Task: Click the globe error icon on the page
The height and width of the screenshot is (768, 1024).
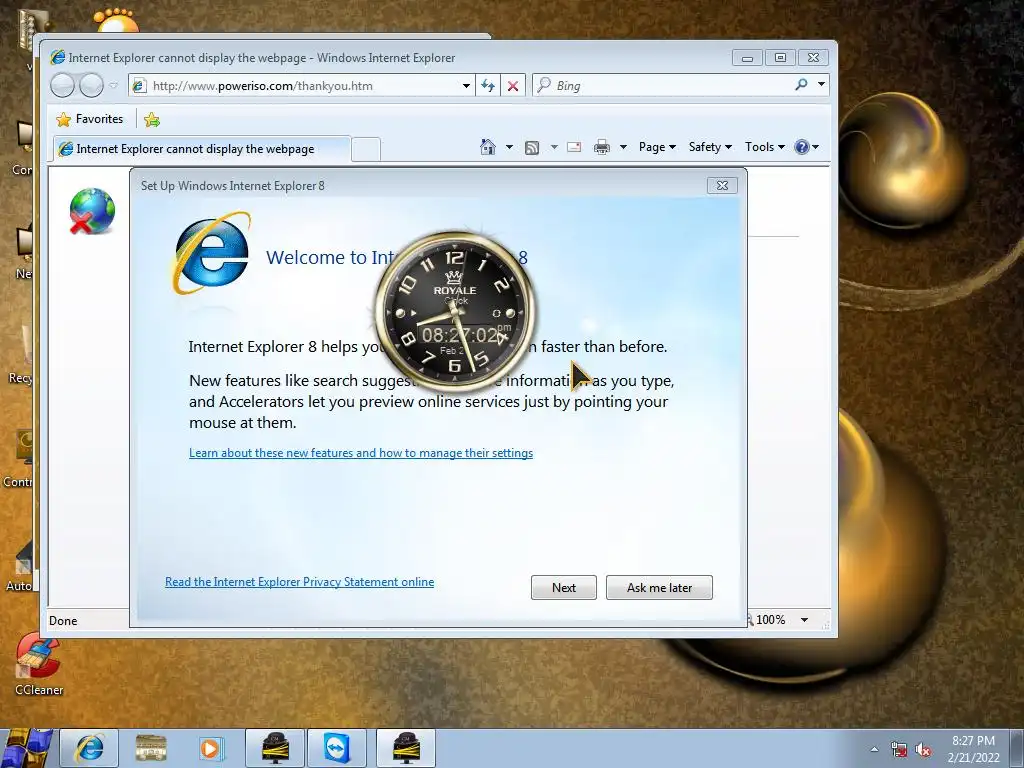Action: (92, 211)
